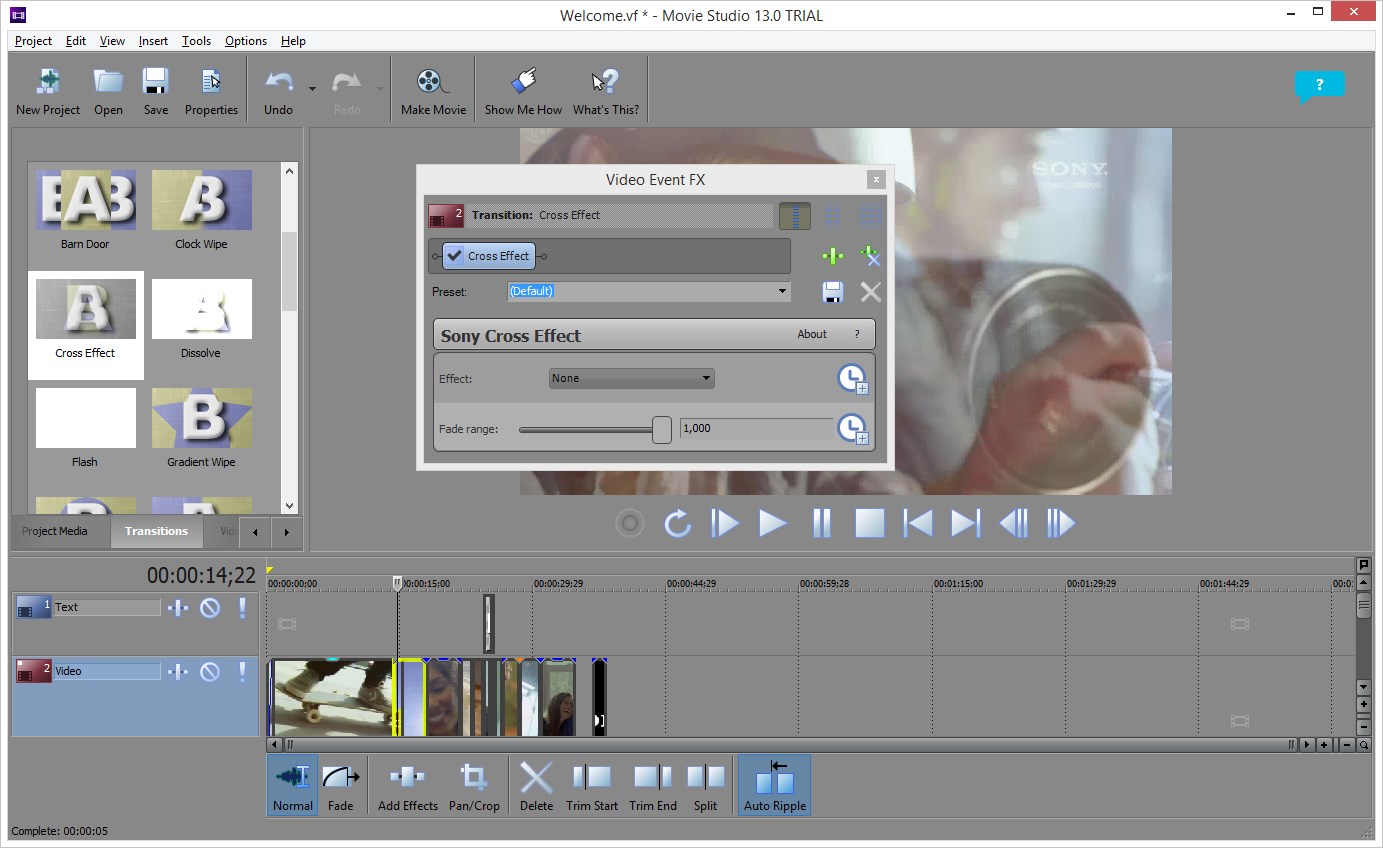Animate the Fade range clock icon
Screen dimensions: 1383x848
[852, 429]
